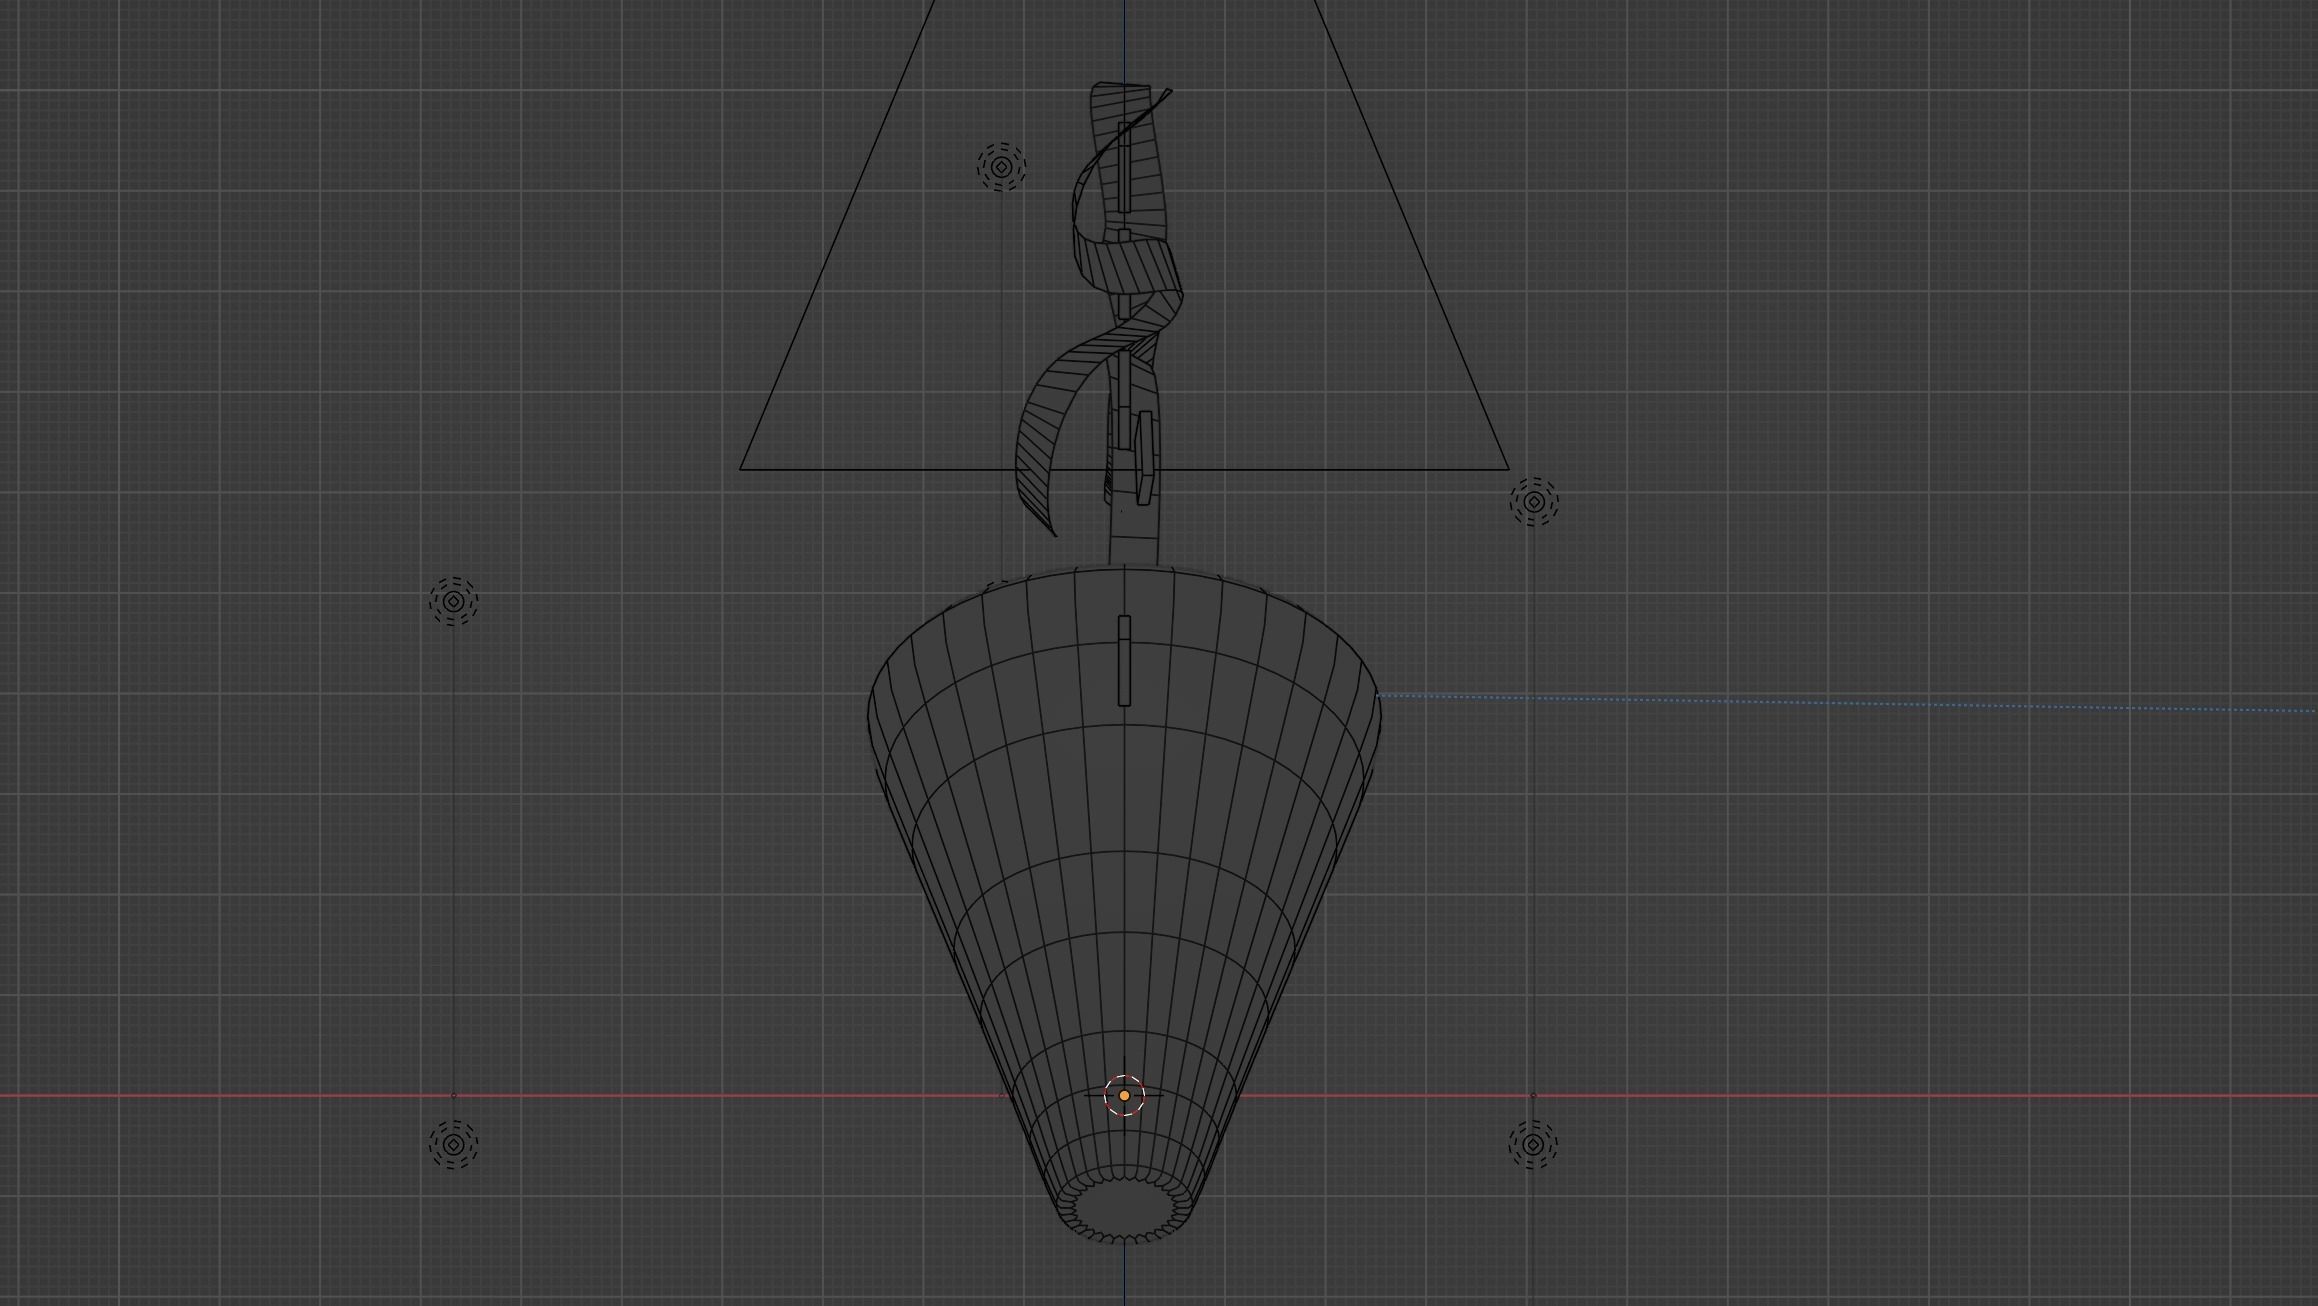
Task: Select the point light right of the camera frustum
Action: pyautogui.click(x=1533, y=501)
